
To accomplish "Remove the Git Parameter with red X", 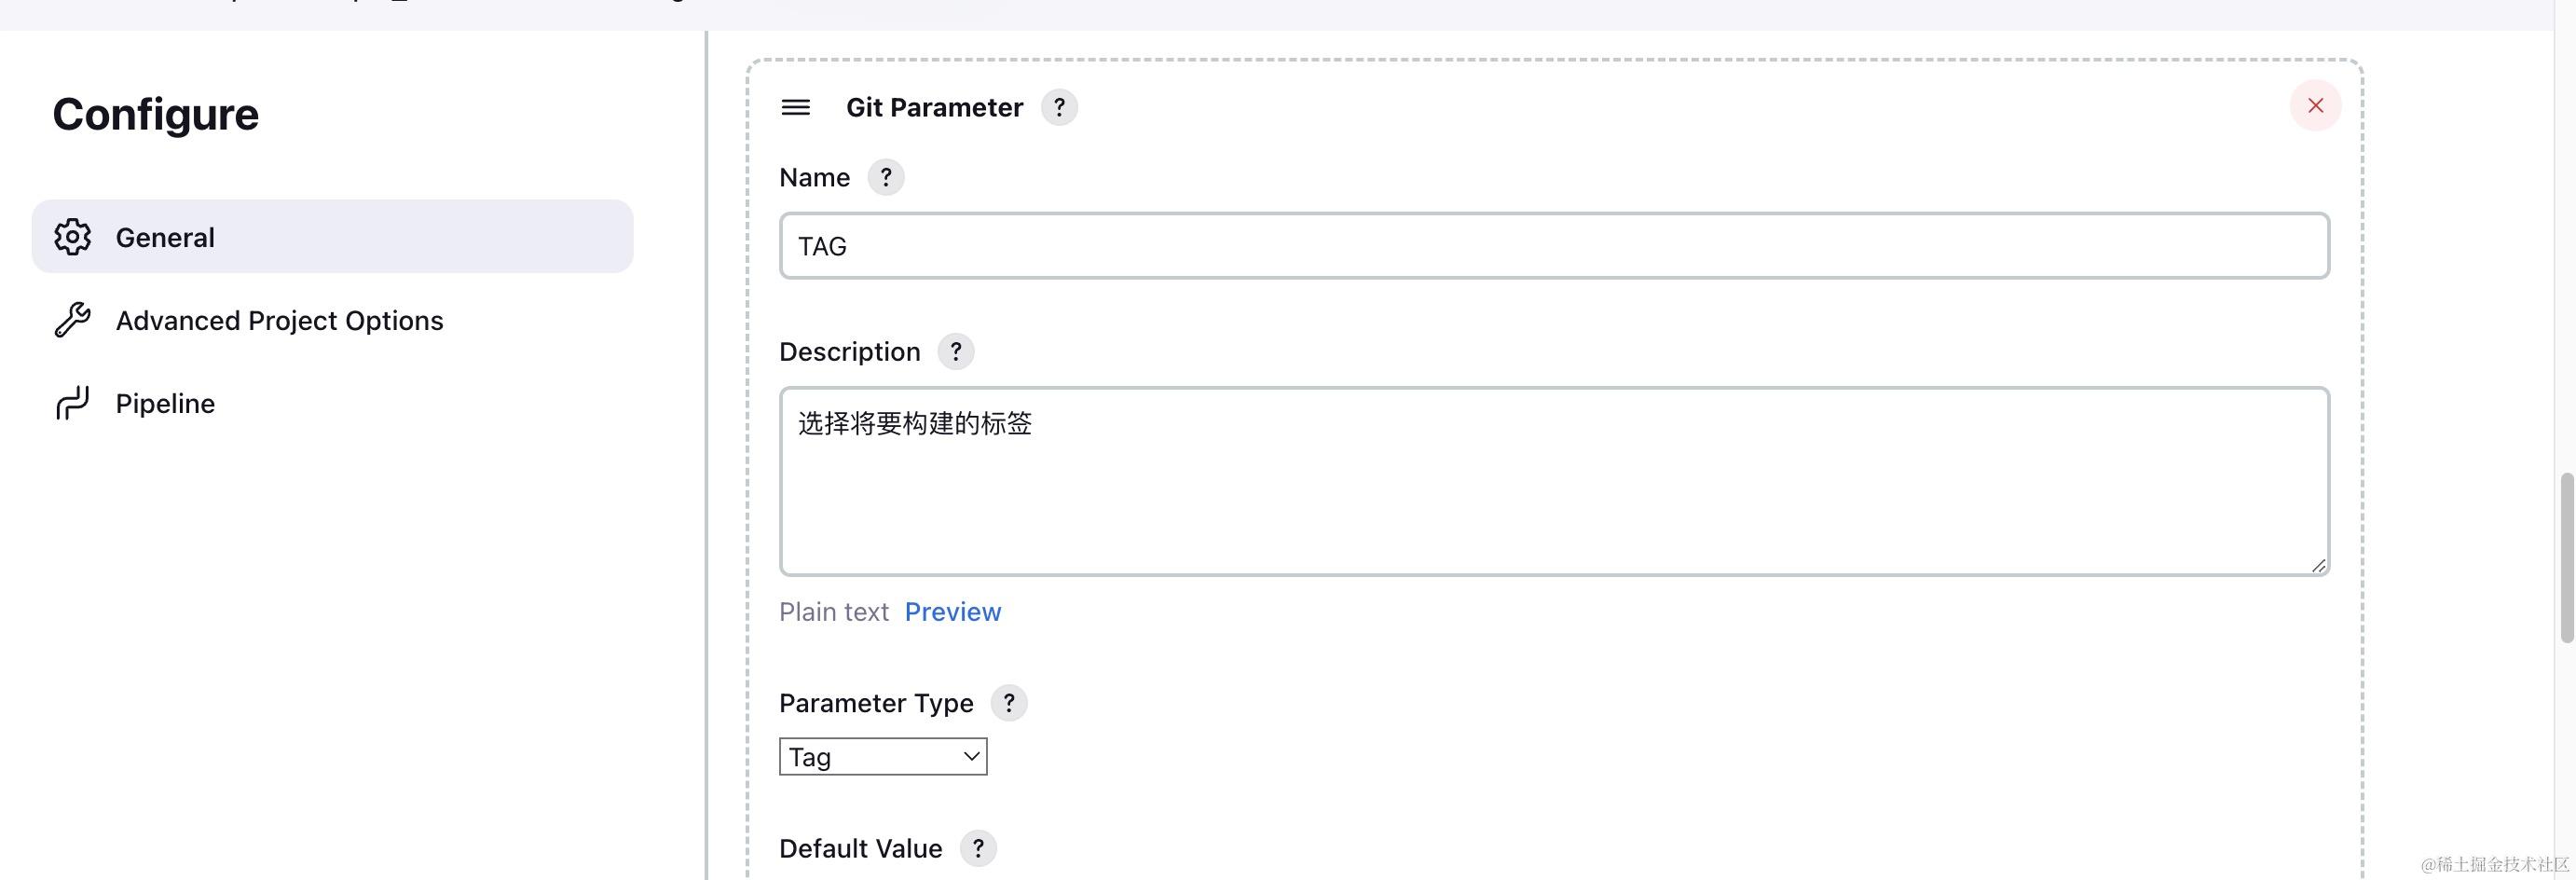I will click(x=2315, y=105).
